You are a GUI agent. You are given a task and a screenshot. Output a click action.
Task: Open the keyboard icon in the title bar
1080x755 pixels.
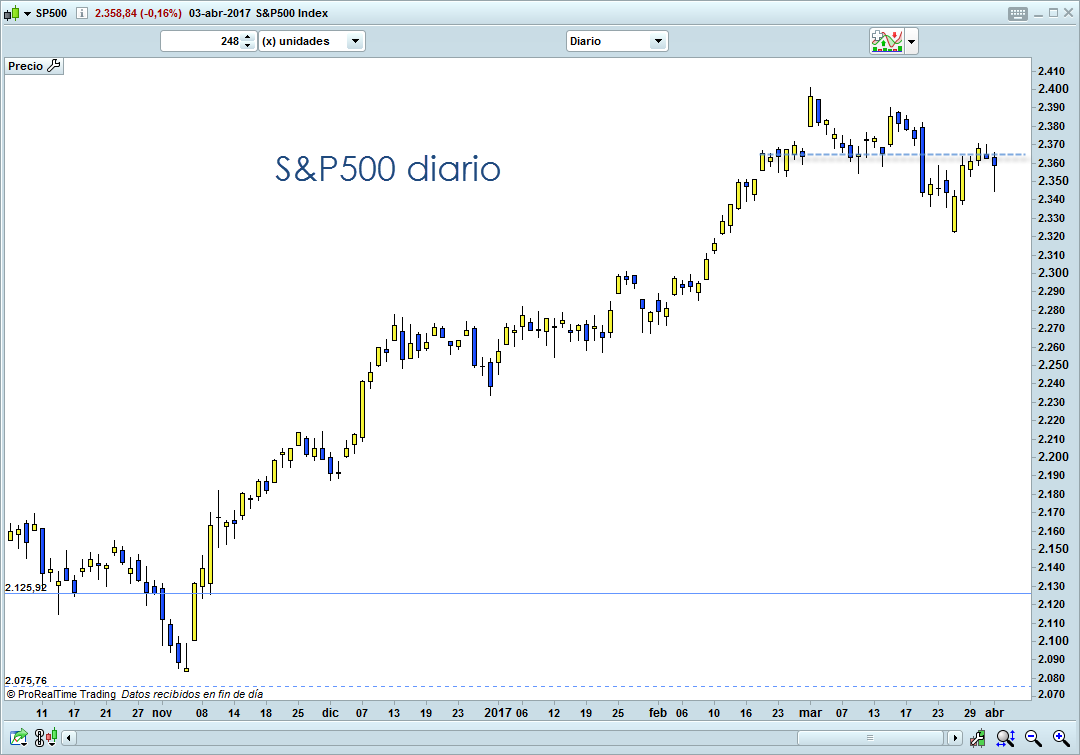[1018, 13]
